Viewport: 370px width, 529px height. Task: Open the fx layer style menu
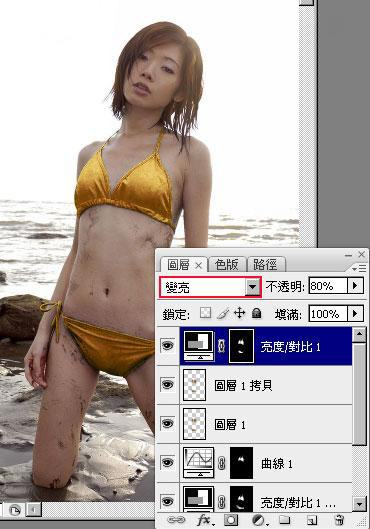pyautogui.click(x=204, y=520)
